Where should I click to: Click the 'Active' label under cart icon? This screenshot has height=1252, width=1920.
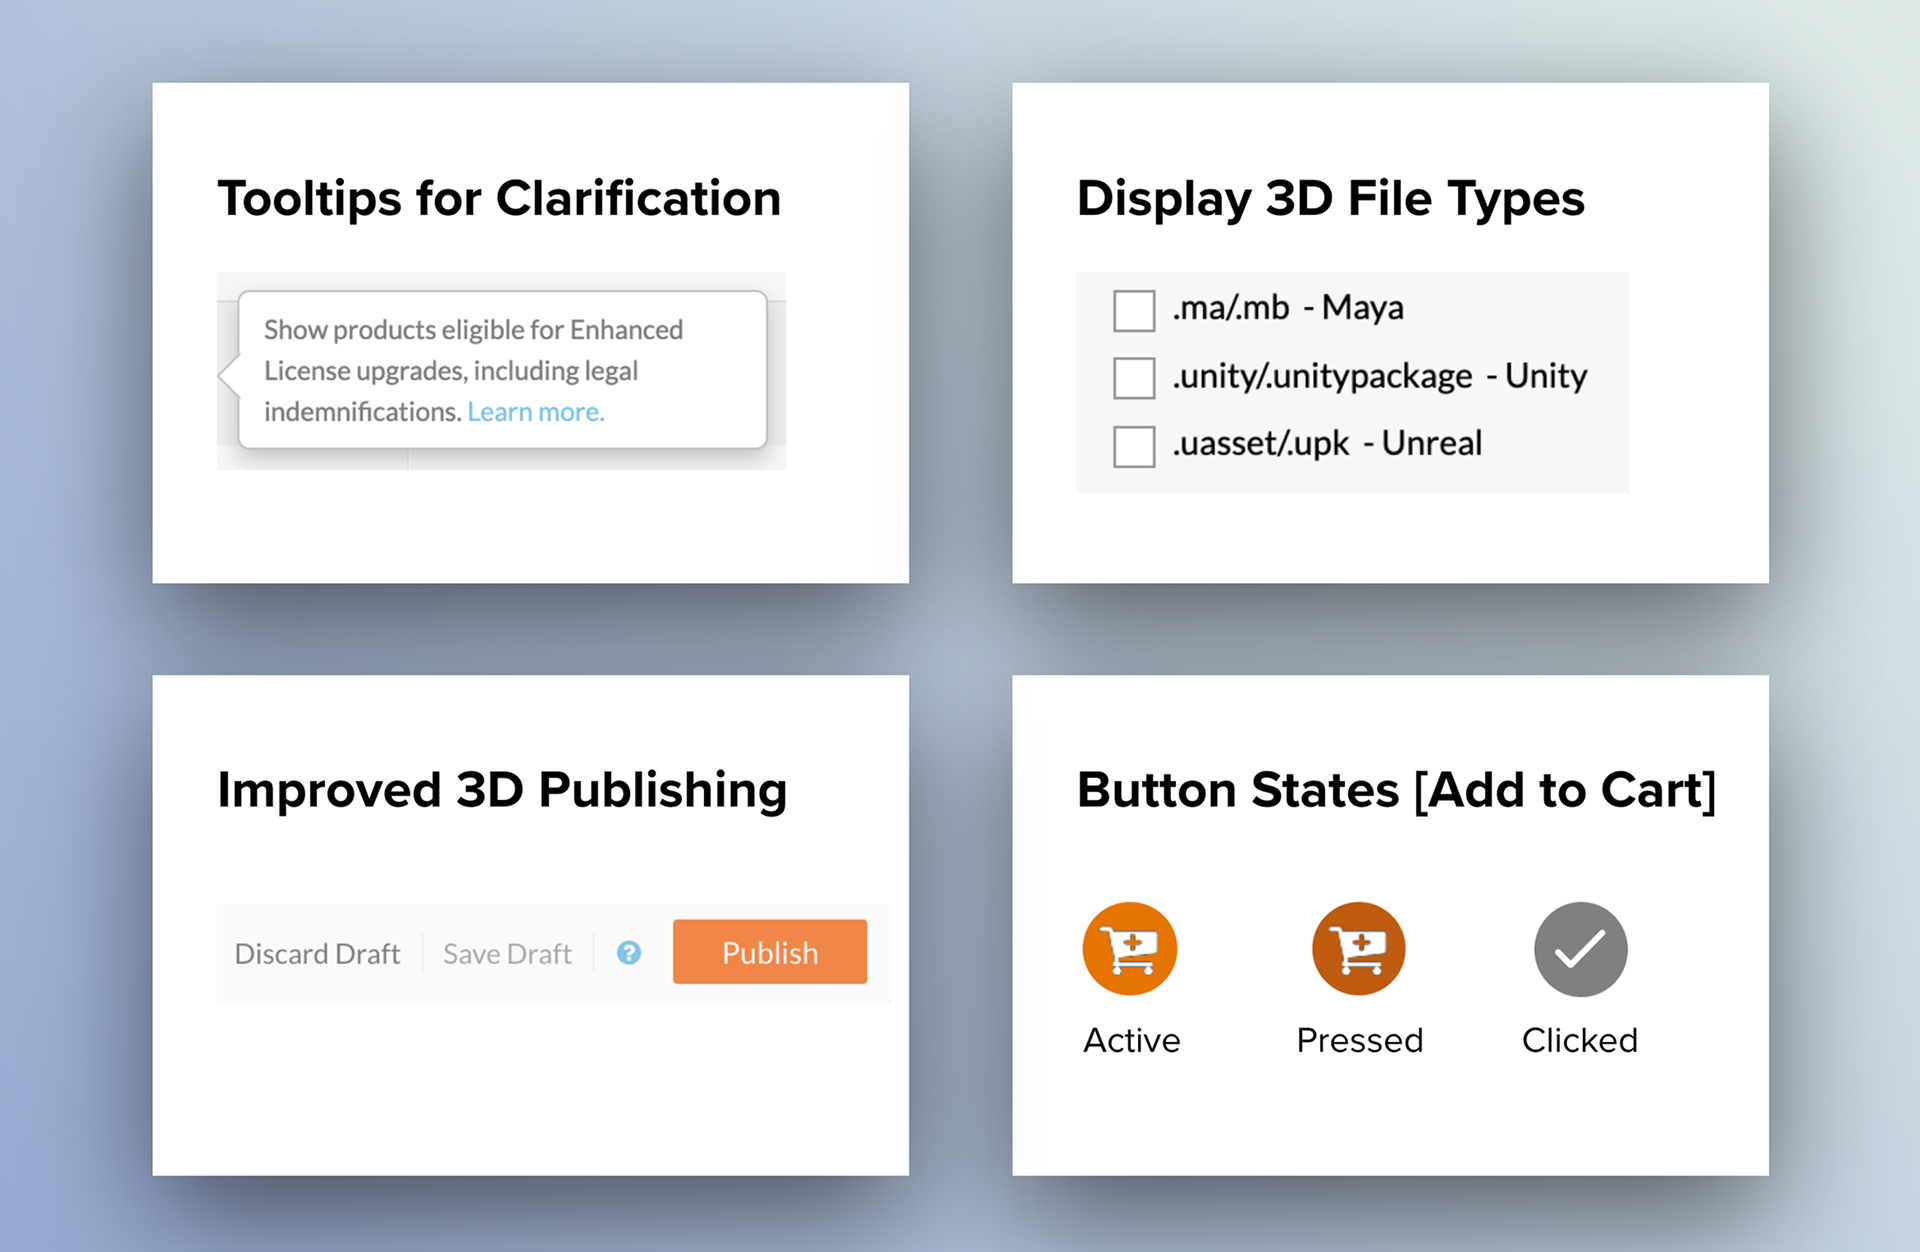1131,1040
